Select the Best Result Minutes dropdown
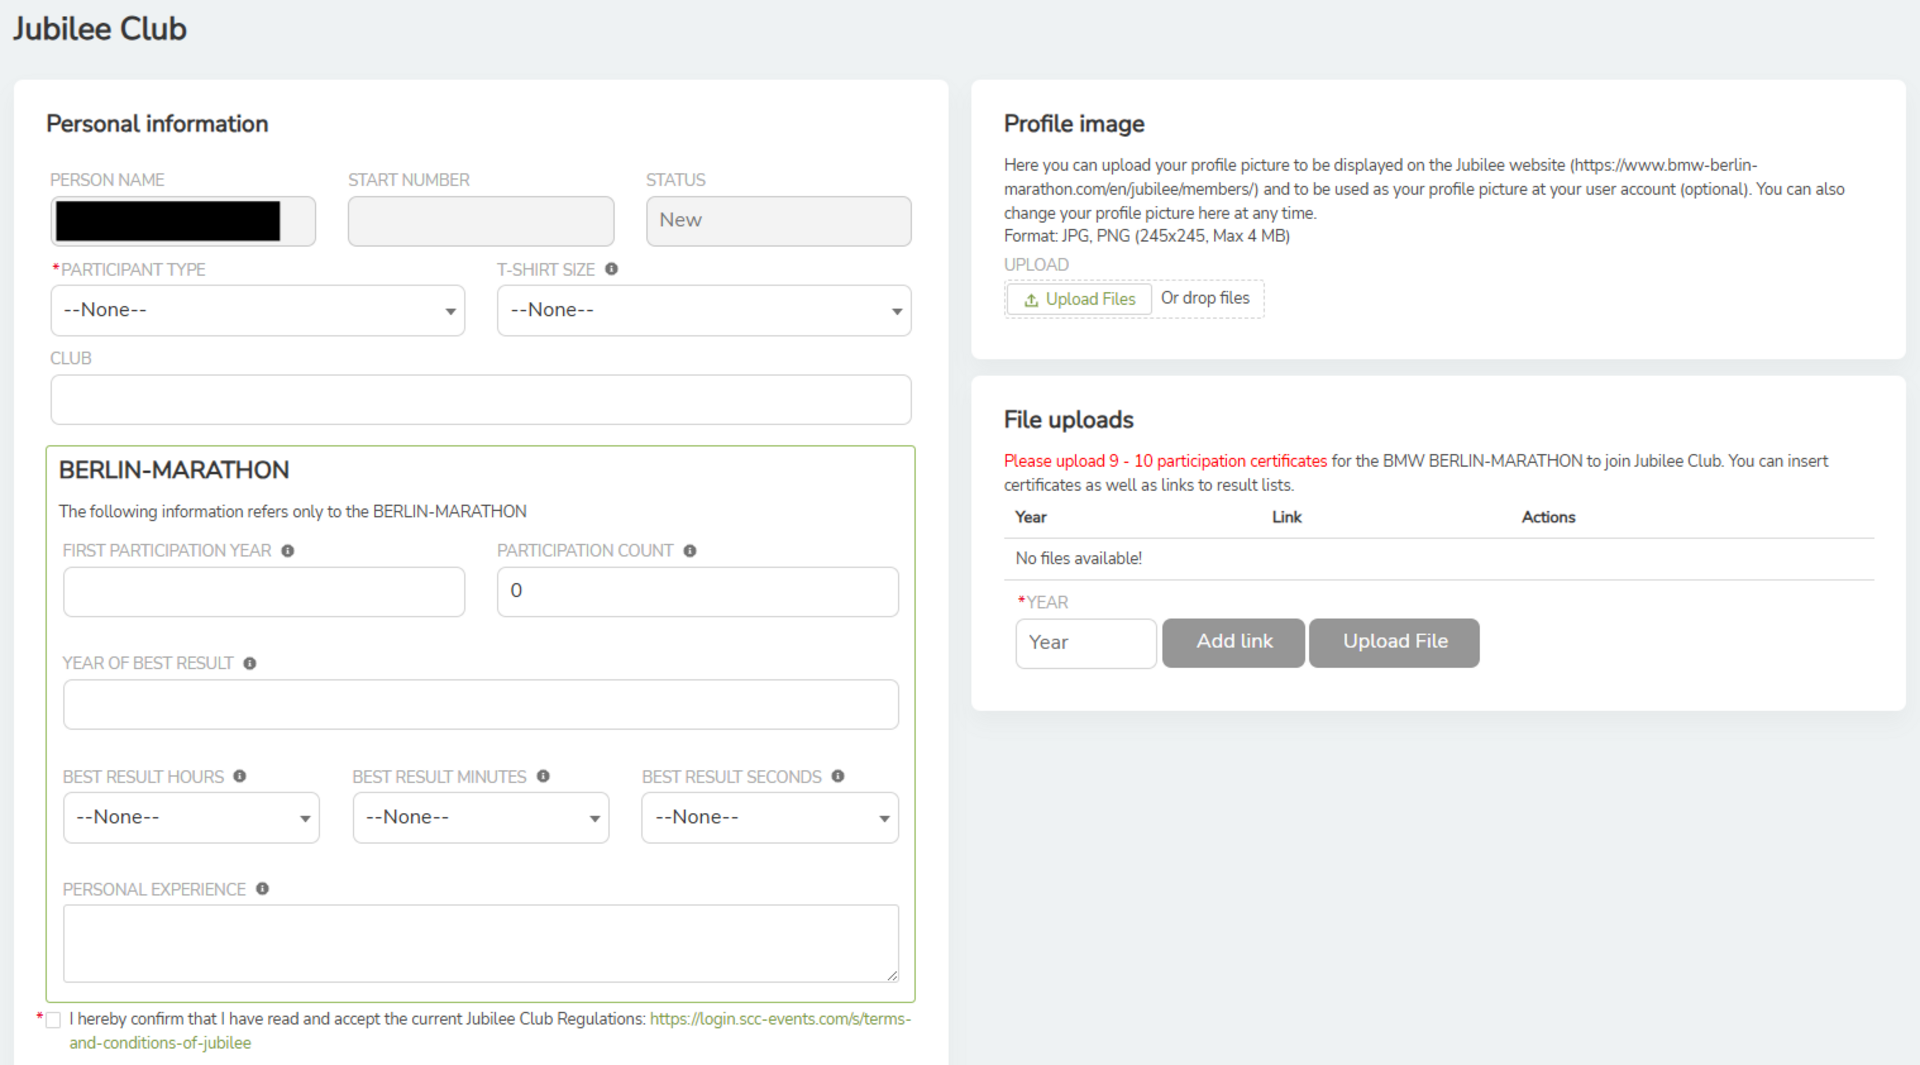 click(480, 818)
